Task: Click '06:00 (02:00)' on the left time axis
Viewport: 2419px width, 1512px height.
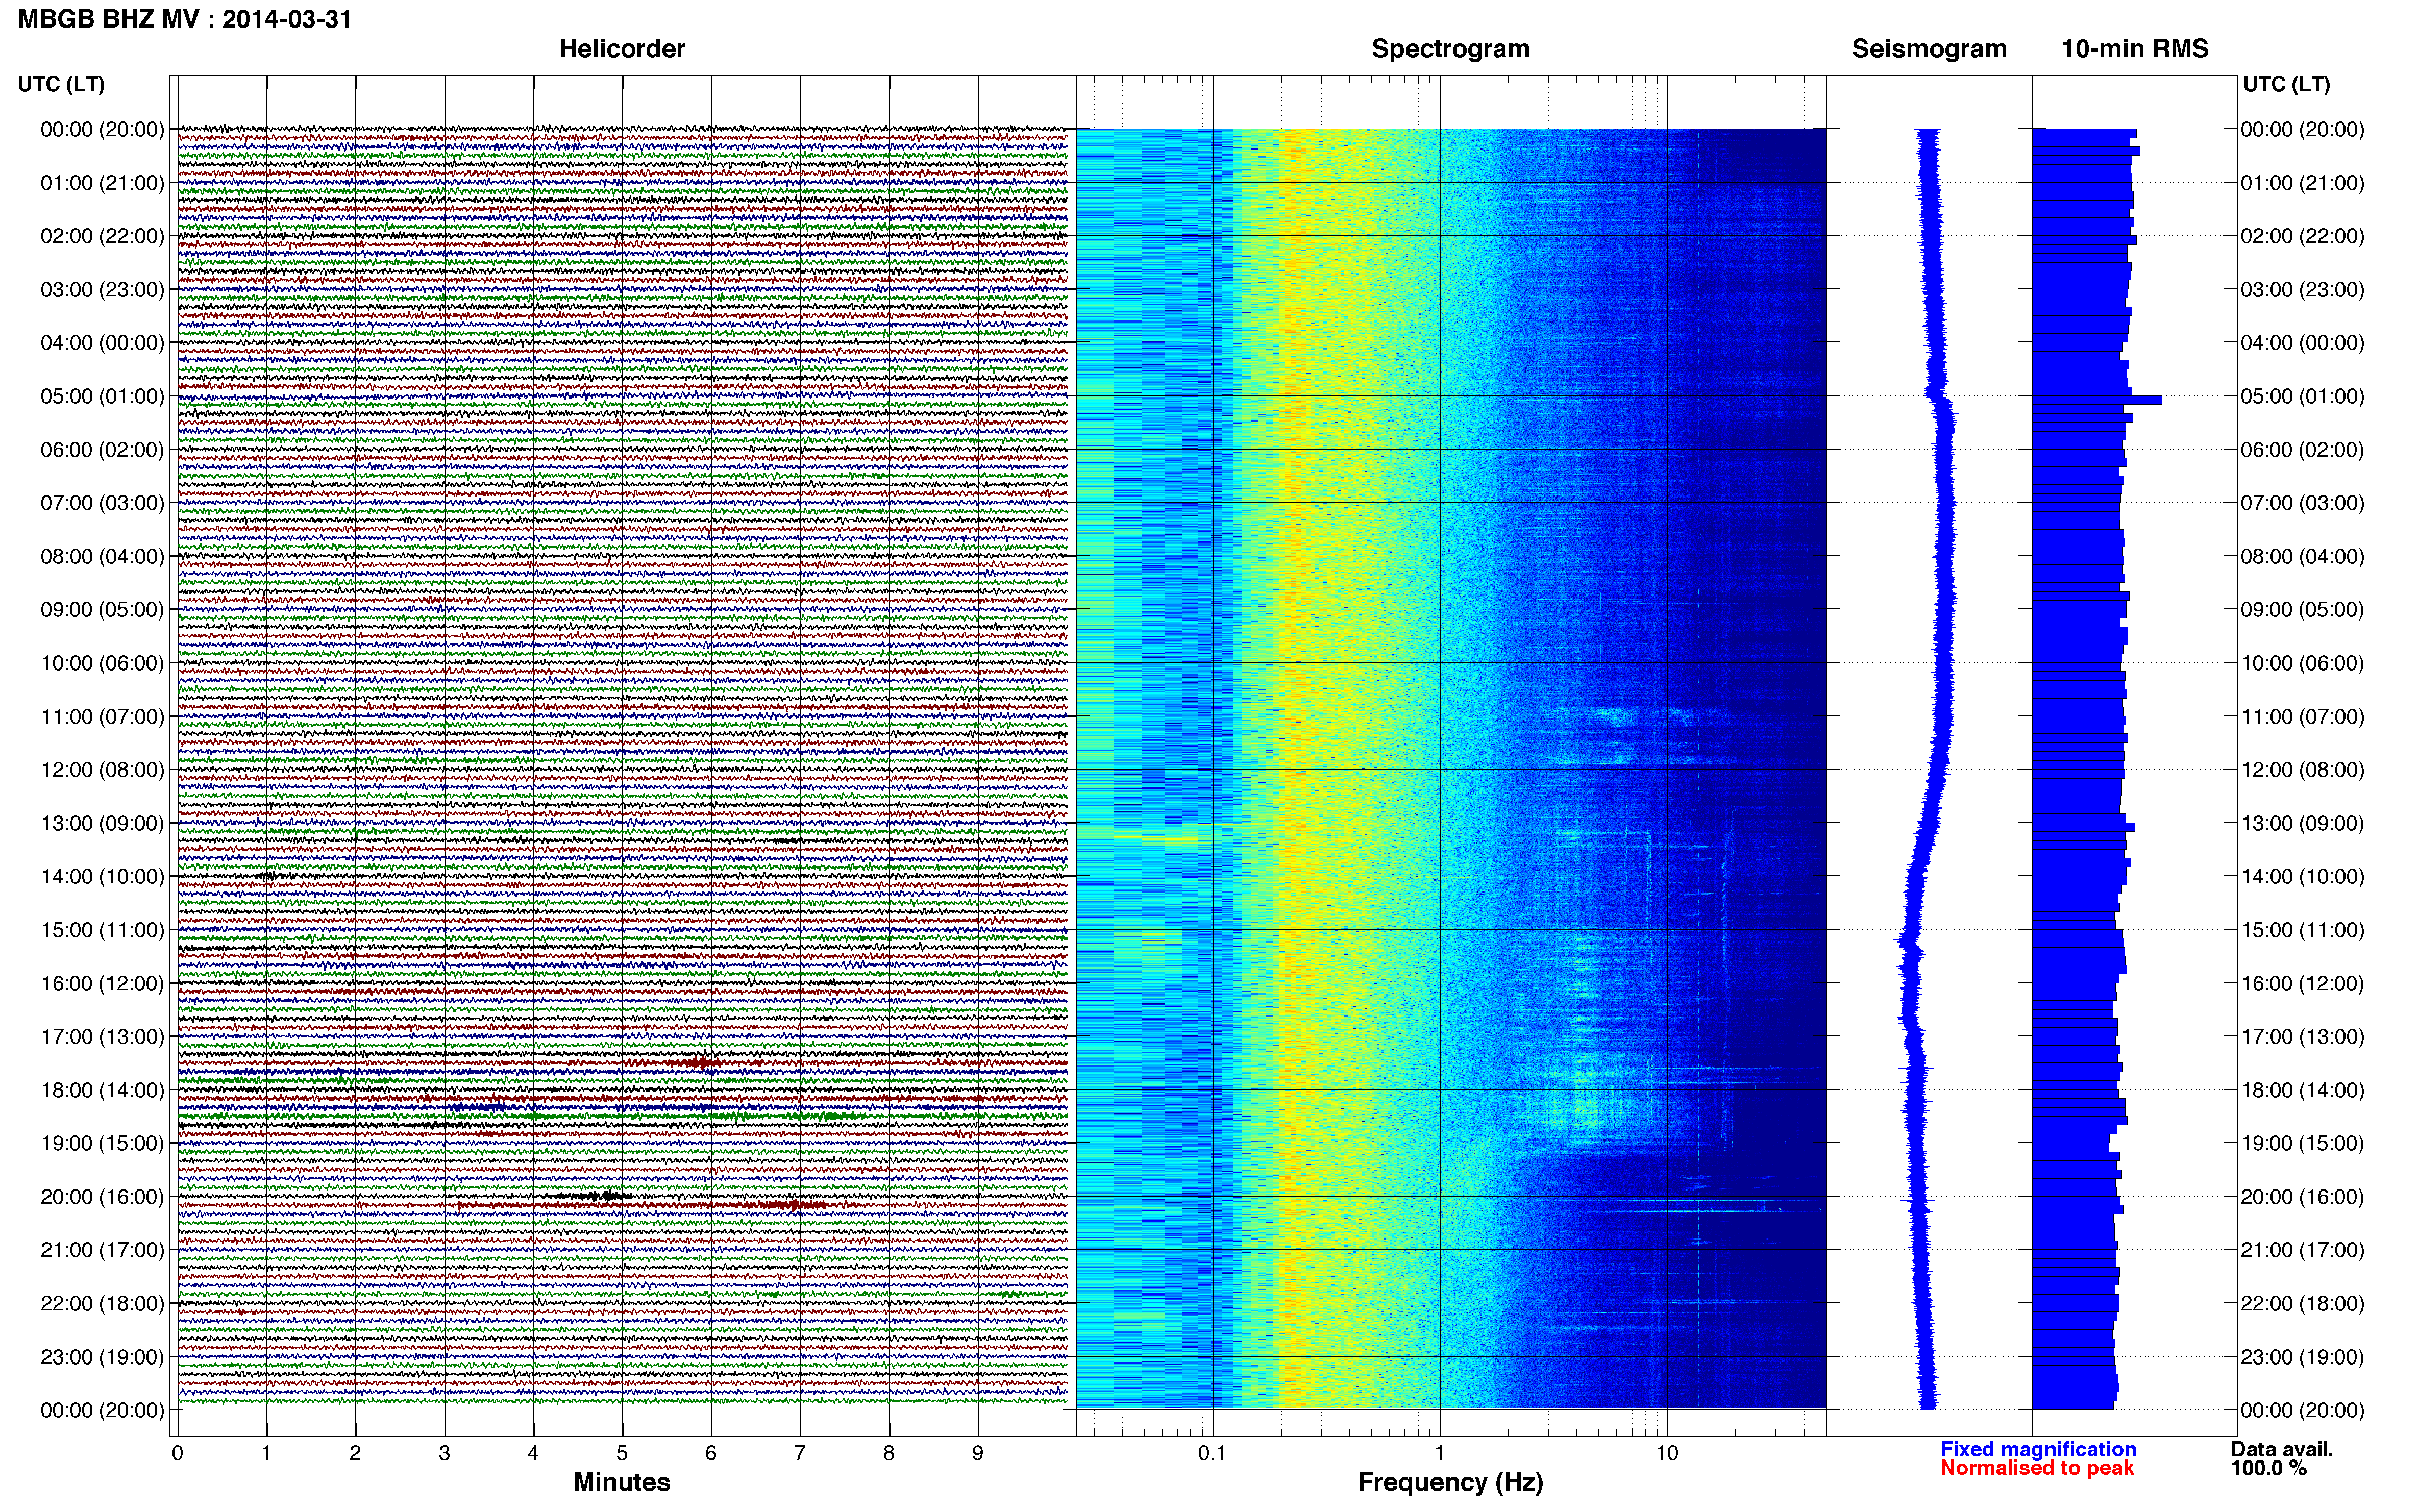Action: coord(102,450)
